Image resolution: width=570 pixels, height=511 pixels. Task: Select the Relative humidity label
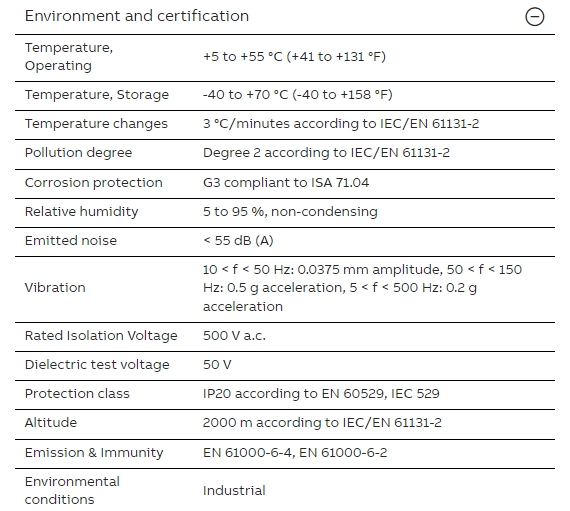(81, 212)
